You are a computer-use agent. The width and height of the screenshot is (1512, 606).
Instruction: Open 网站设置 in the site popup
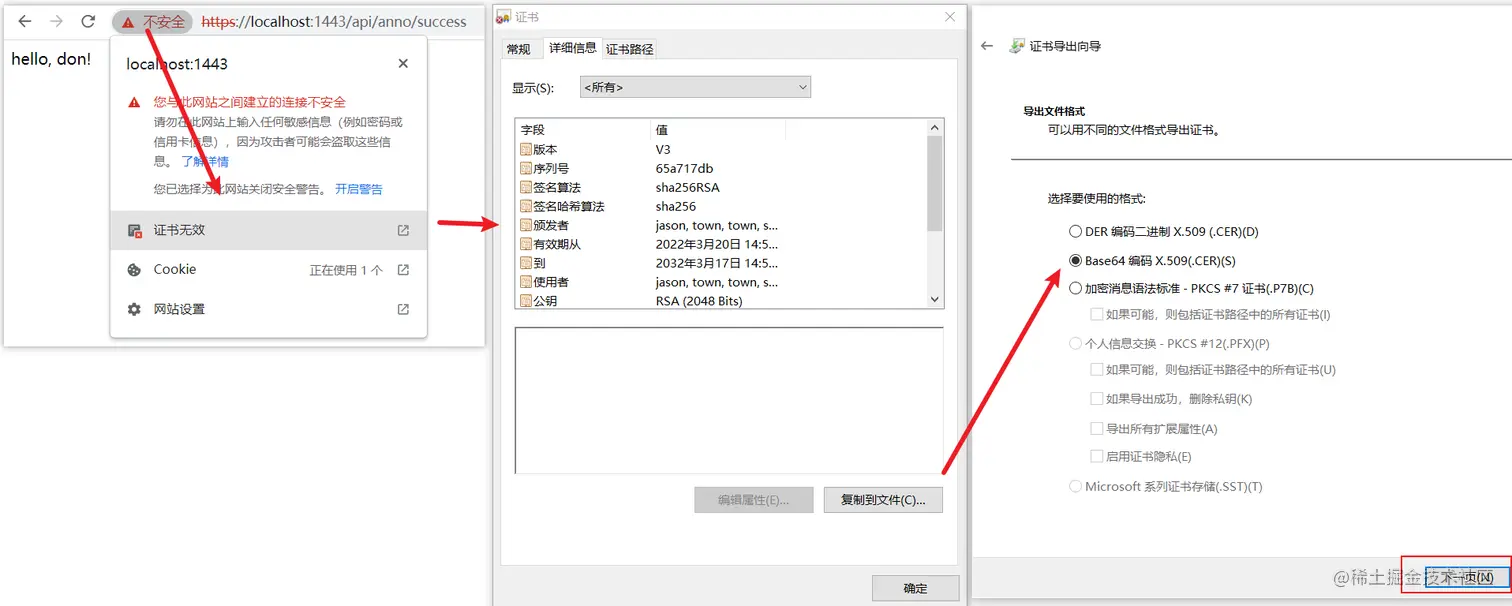[269, 309]
